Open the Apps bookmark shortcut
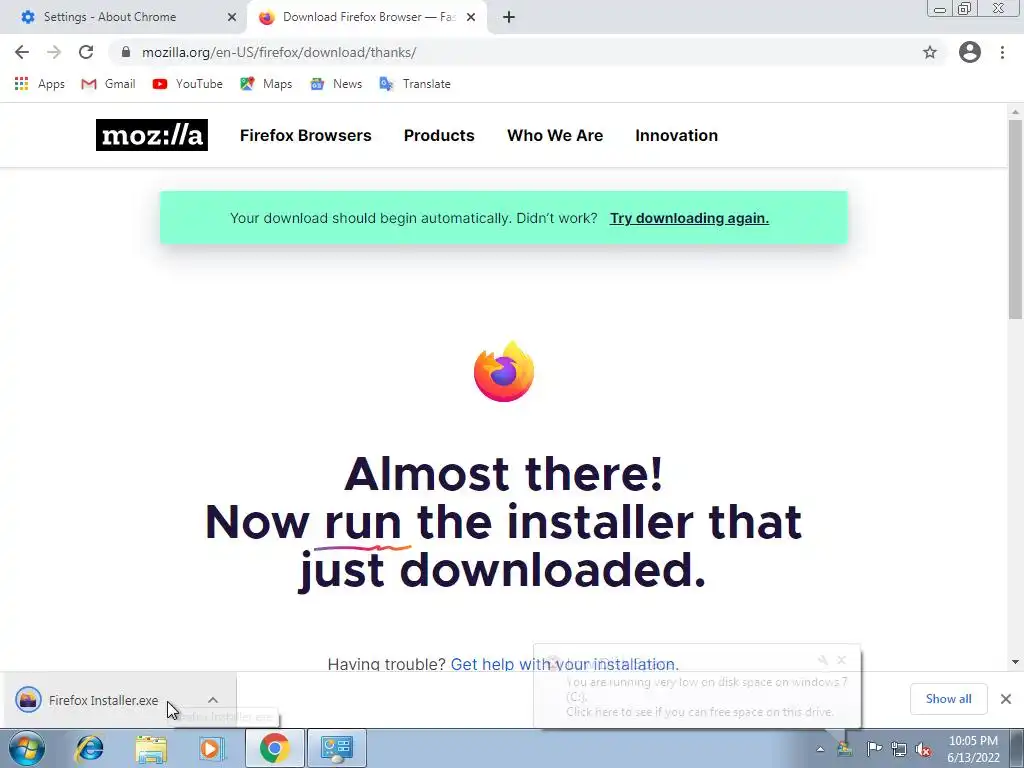This screenshot has height=768, width=1024. [x=39, y=84]
